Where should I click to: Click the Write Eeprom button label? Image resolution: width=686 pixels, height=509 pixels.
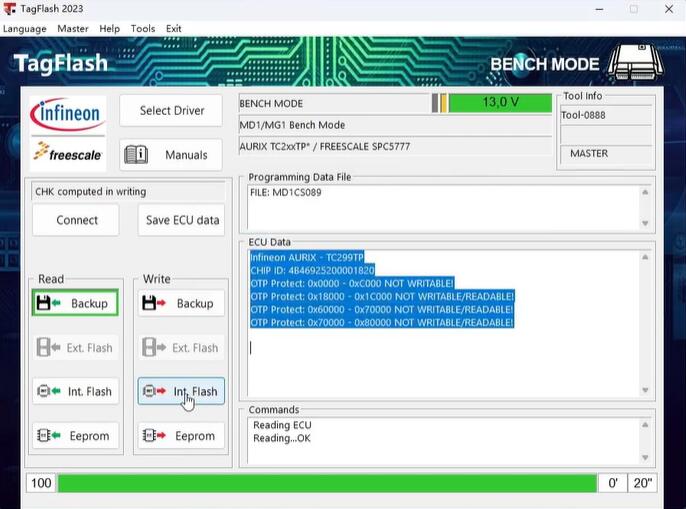click(195, 436)
